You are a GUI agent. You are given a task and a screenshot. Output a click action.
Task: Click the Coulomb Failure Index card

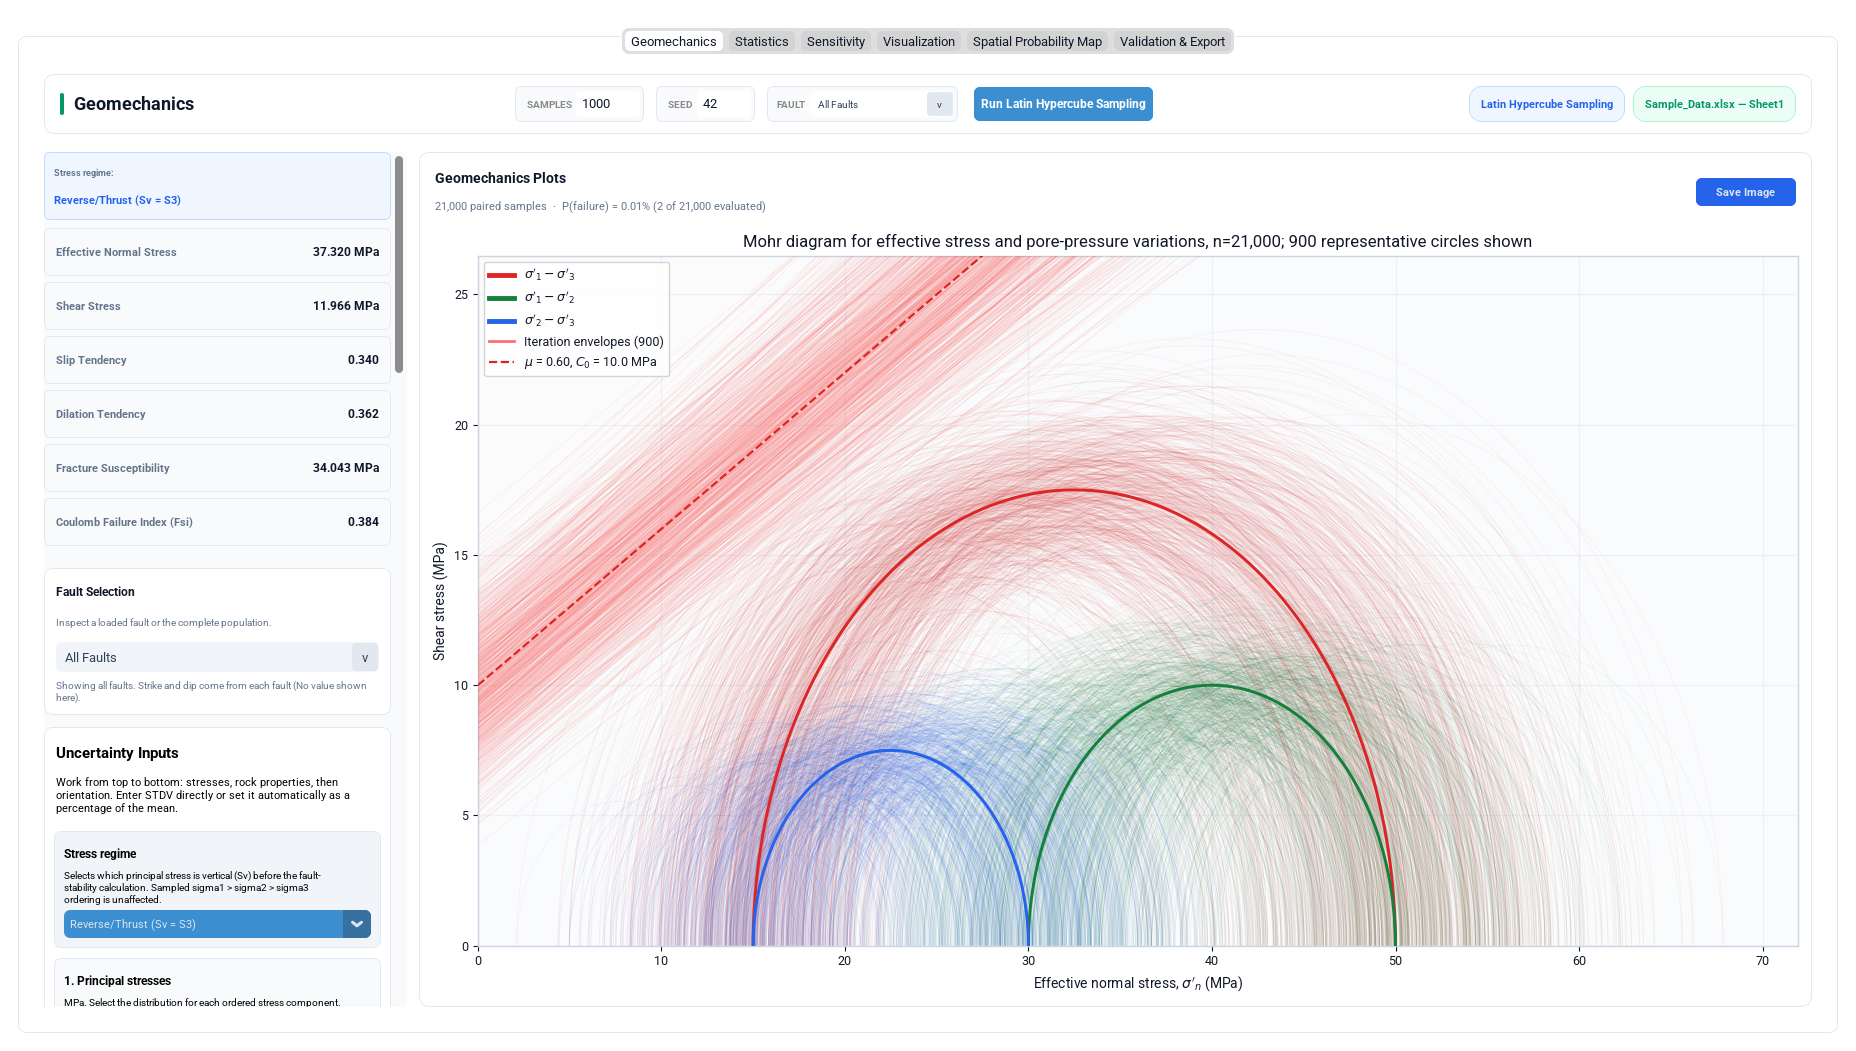(x=217, y=522)
